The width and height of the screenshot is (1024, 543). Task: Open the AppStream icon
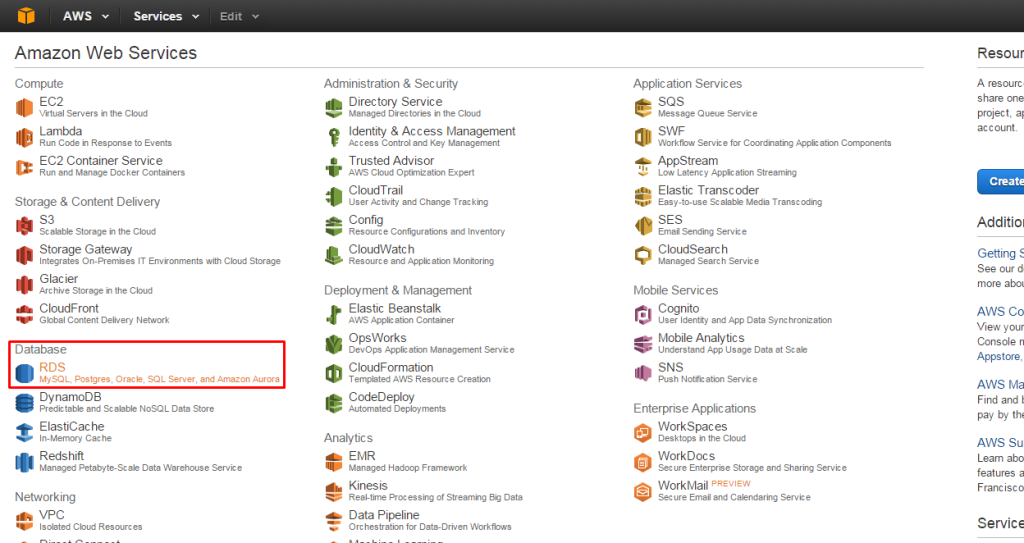pyautogui.click(x=643, y=167)
